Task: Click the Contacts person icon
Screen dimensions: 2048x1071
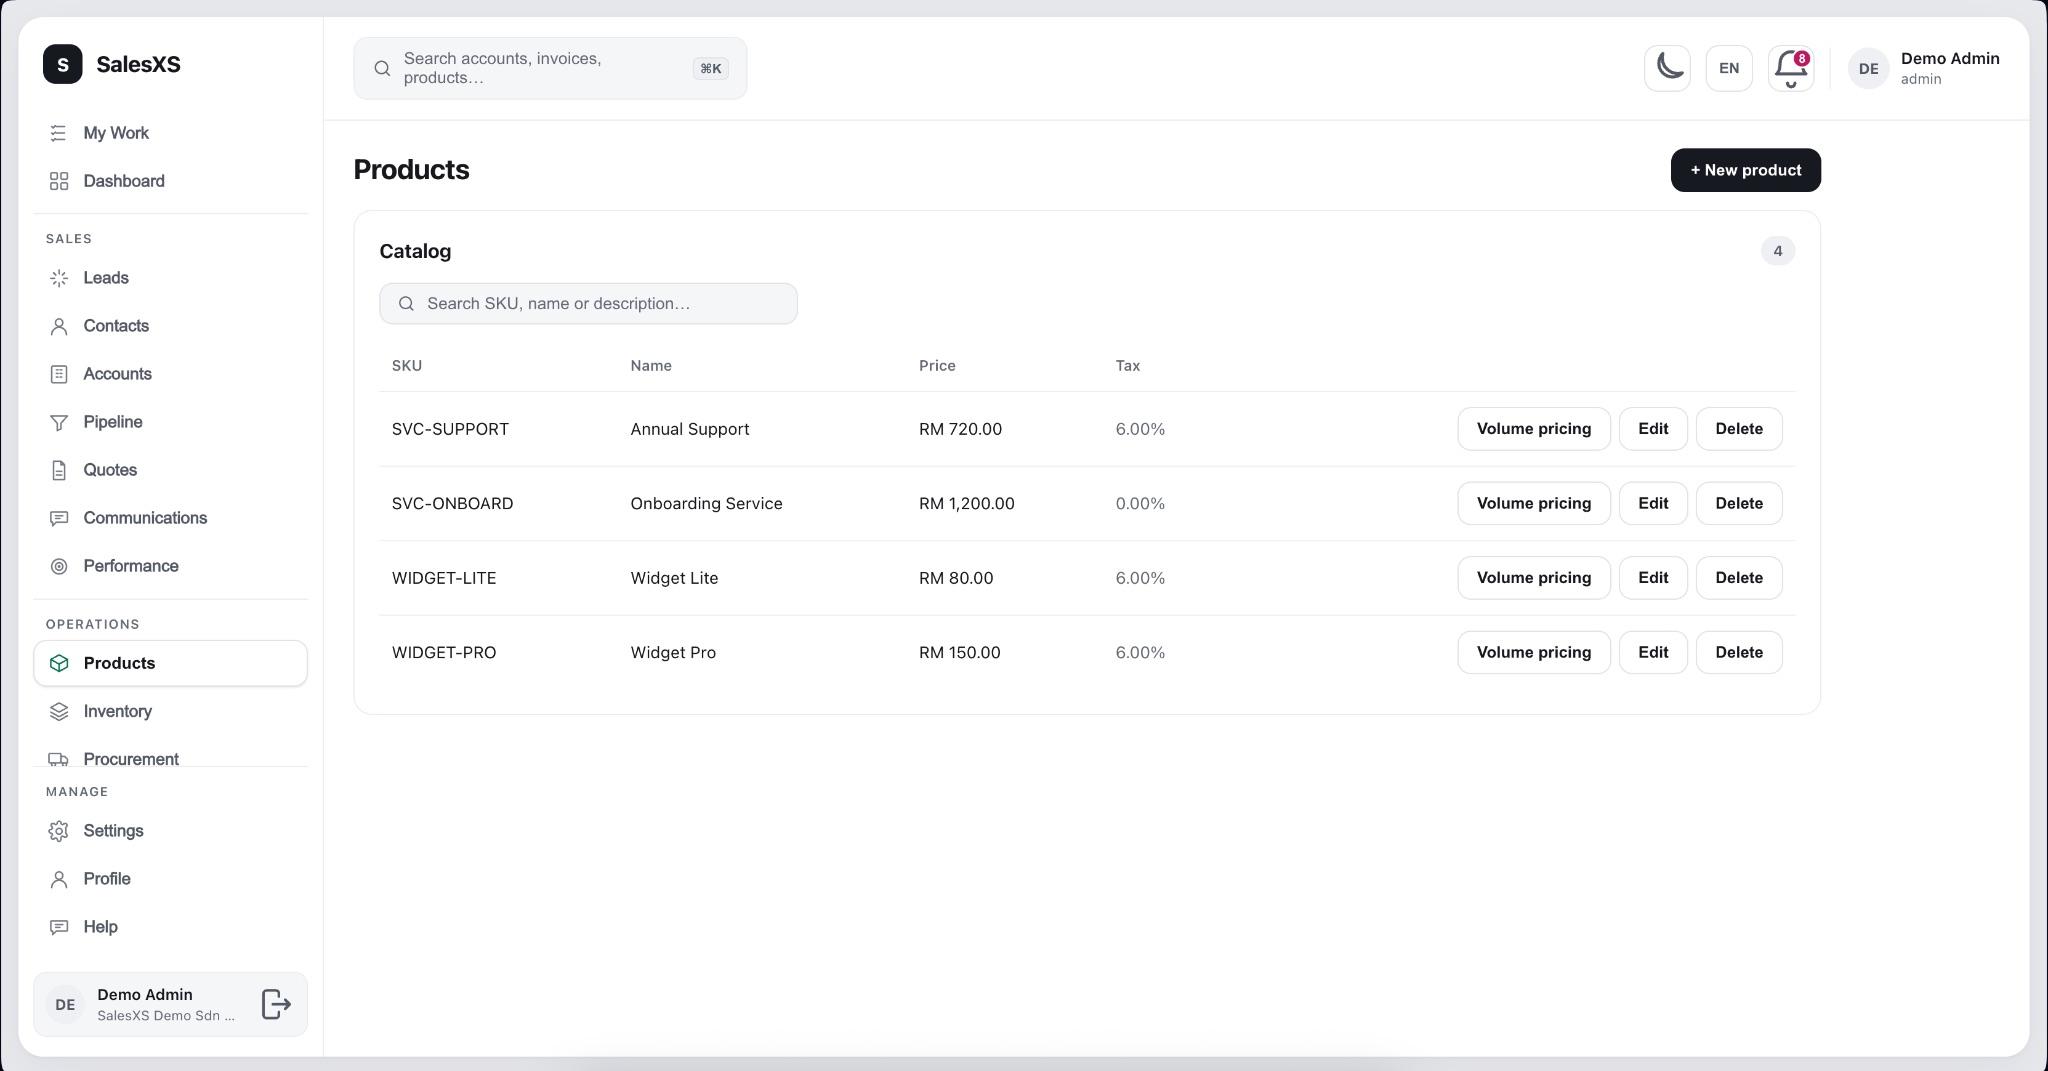Action: pos(59,326)
